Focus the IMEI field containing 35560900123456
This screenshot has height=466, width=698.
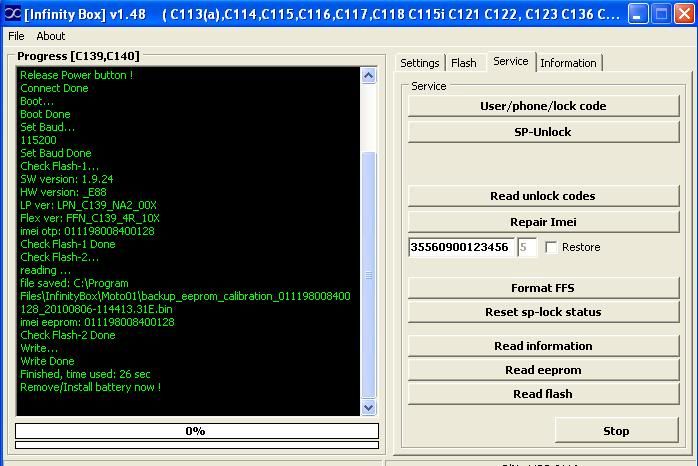point(461,247)
